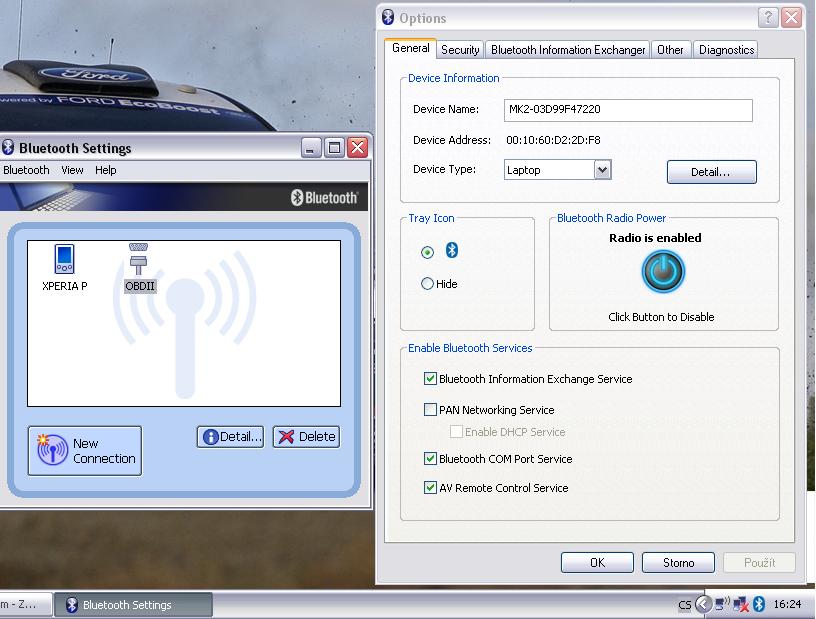Select the Hide tray icon radio button

[x=428, y=284]
